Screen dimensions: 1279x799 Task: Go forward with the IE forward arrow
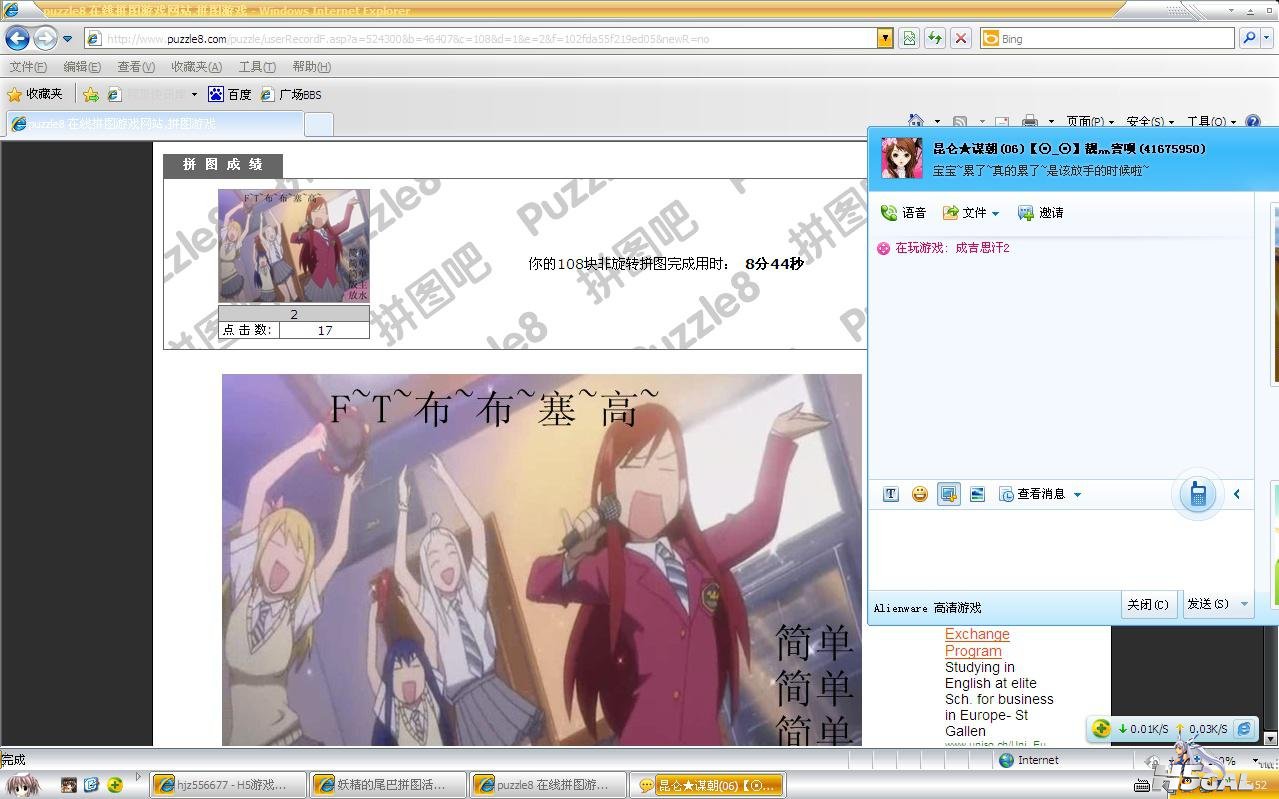(45, 39)
